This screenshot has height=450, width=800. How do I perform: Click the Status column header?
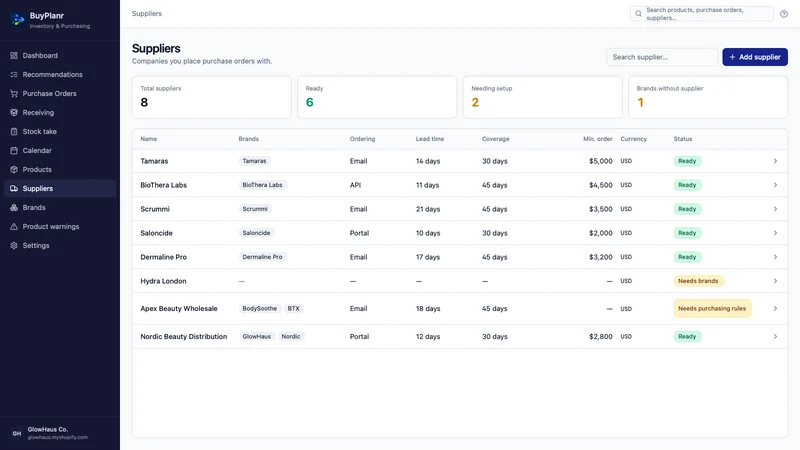pyautogui.click(x=683, y=139)
